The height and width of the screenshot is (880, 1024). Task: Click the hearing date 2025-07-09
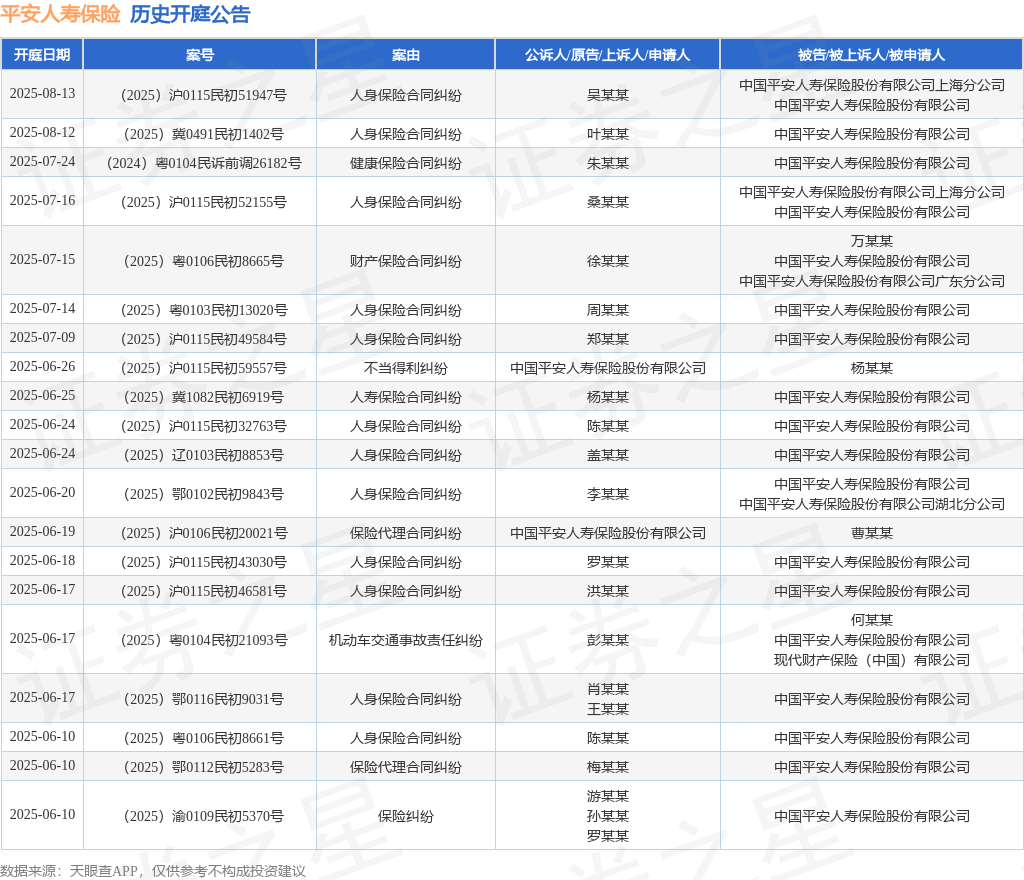pos(42,338)
